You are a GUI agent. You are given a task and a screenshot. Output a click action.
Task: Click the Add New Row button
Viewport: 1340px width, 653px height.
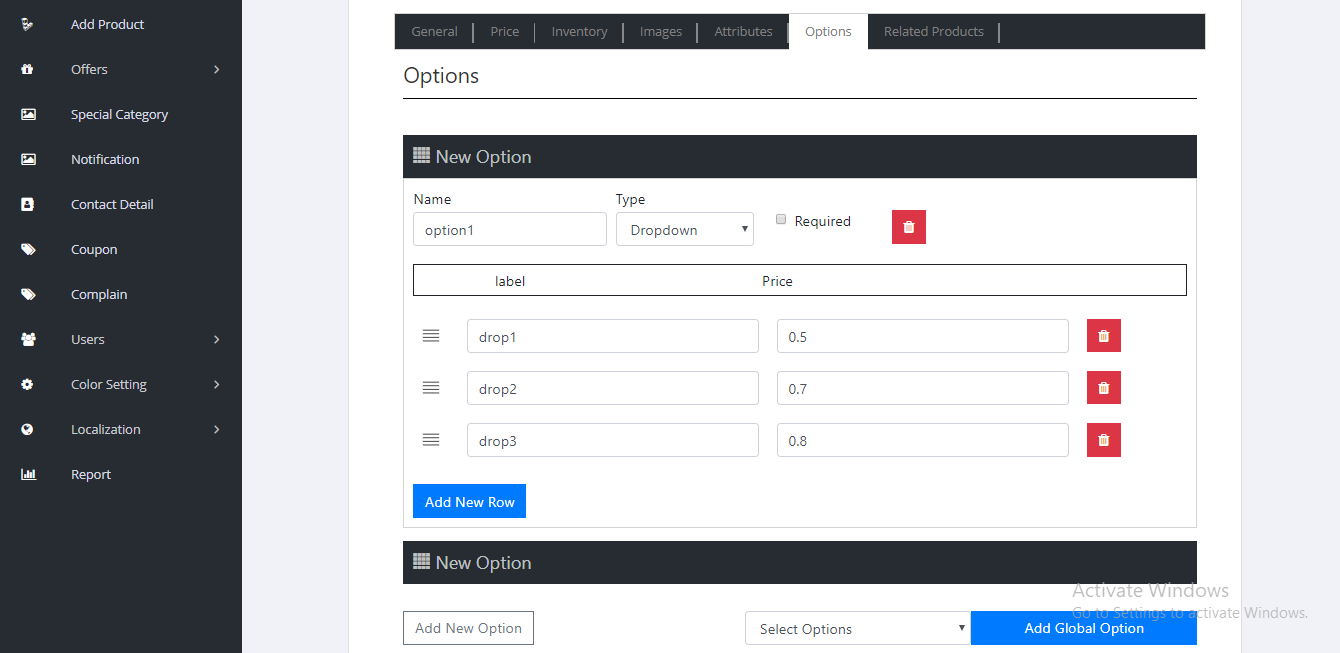pyautogui.click(x=469, y=502)
